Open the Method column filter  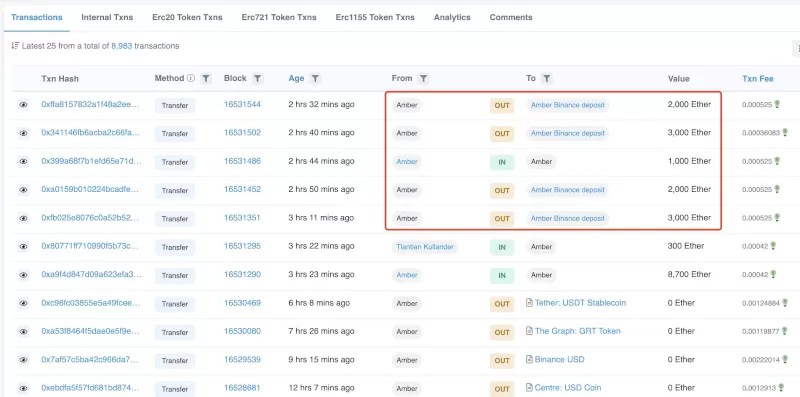[x=206, y=79]
